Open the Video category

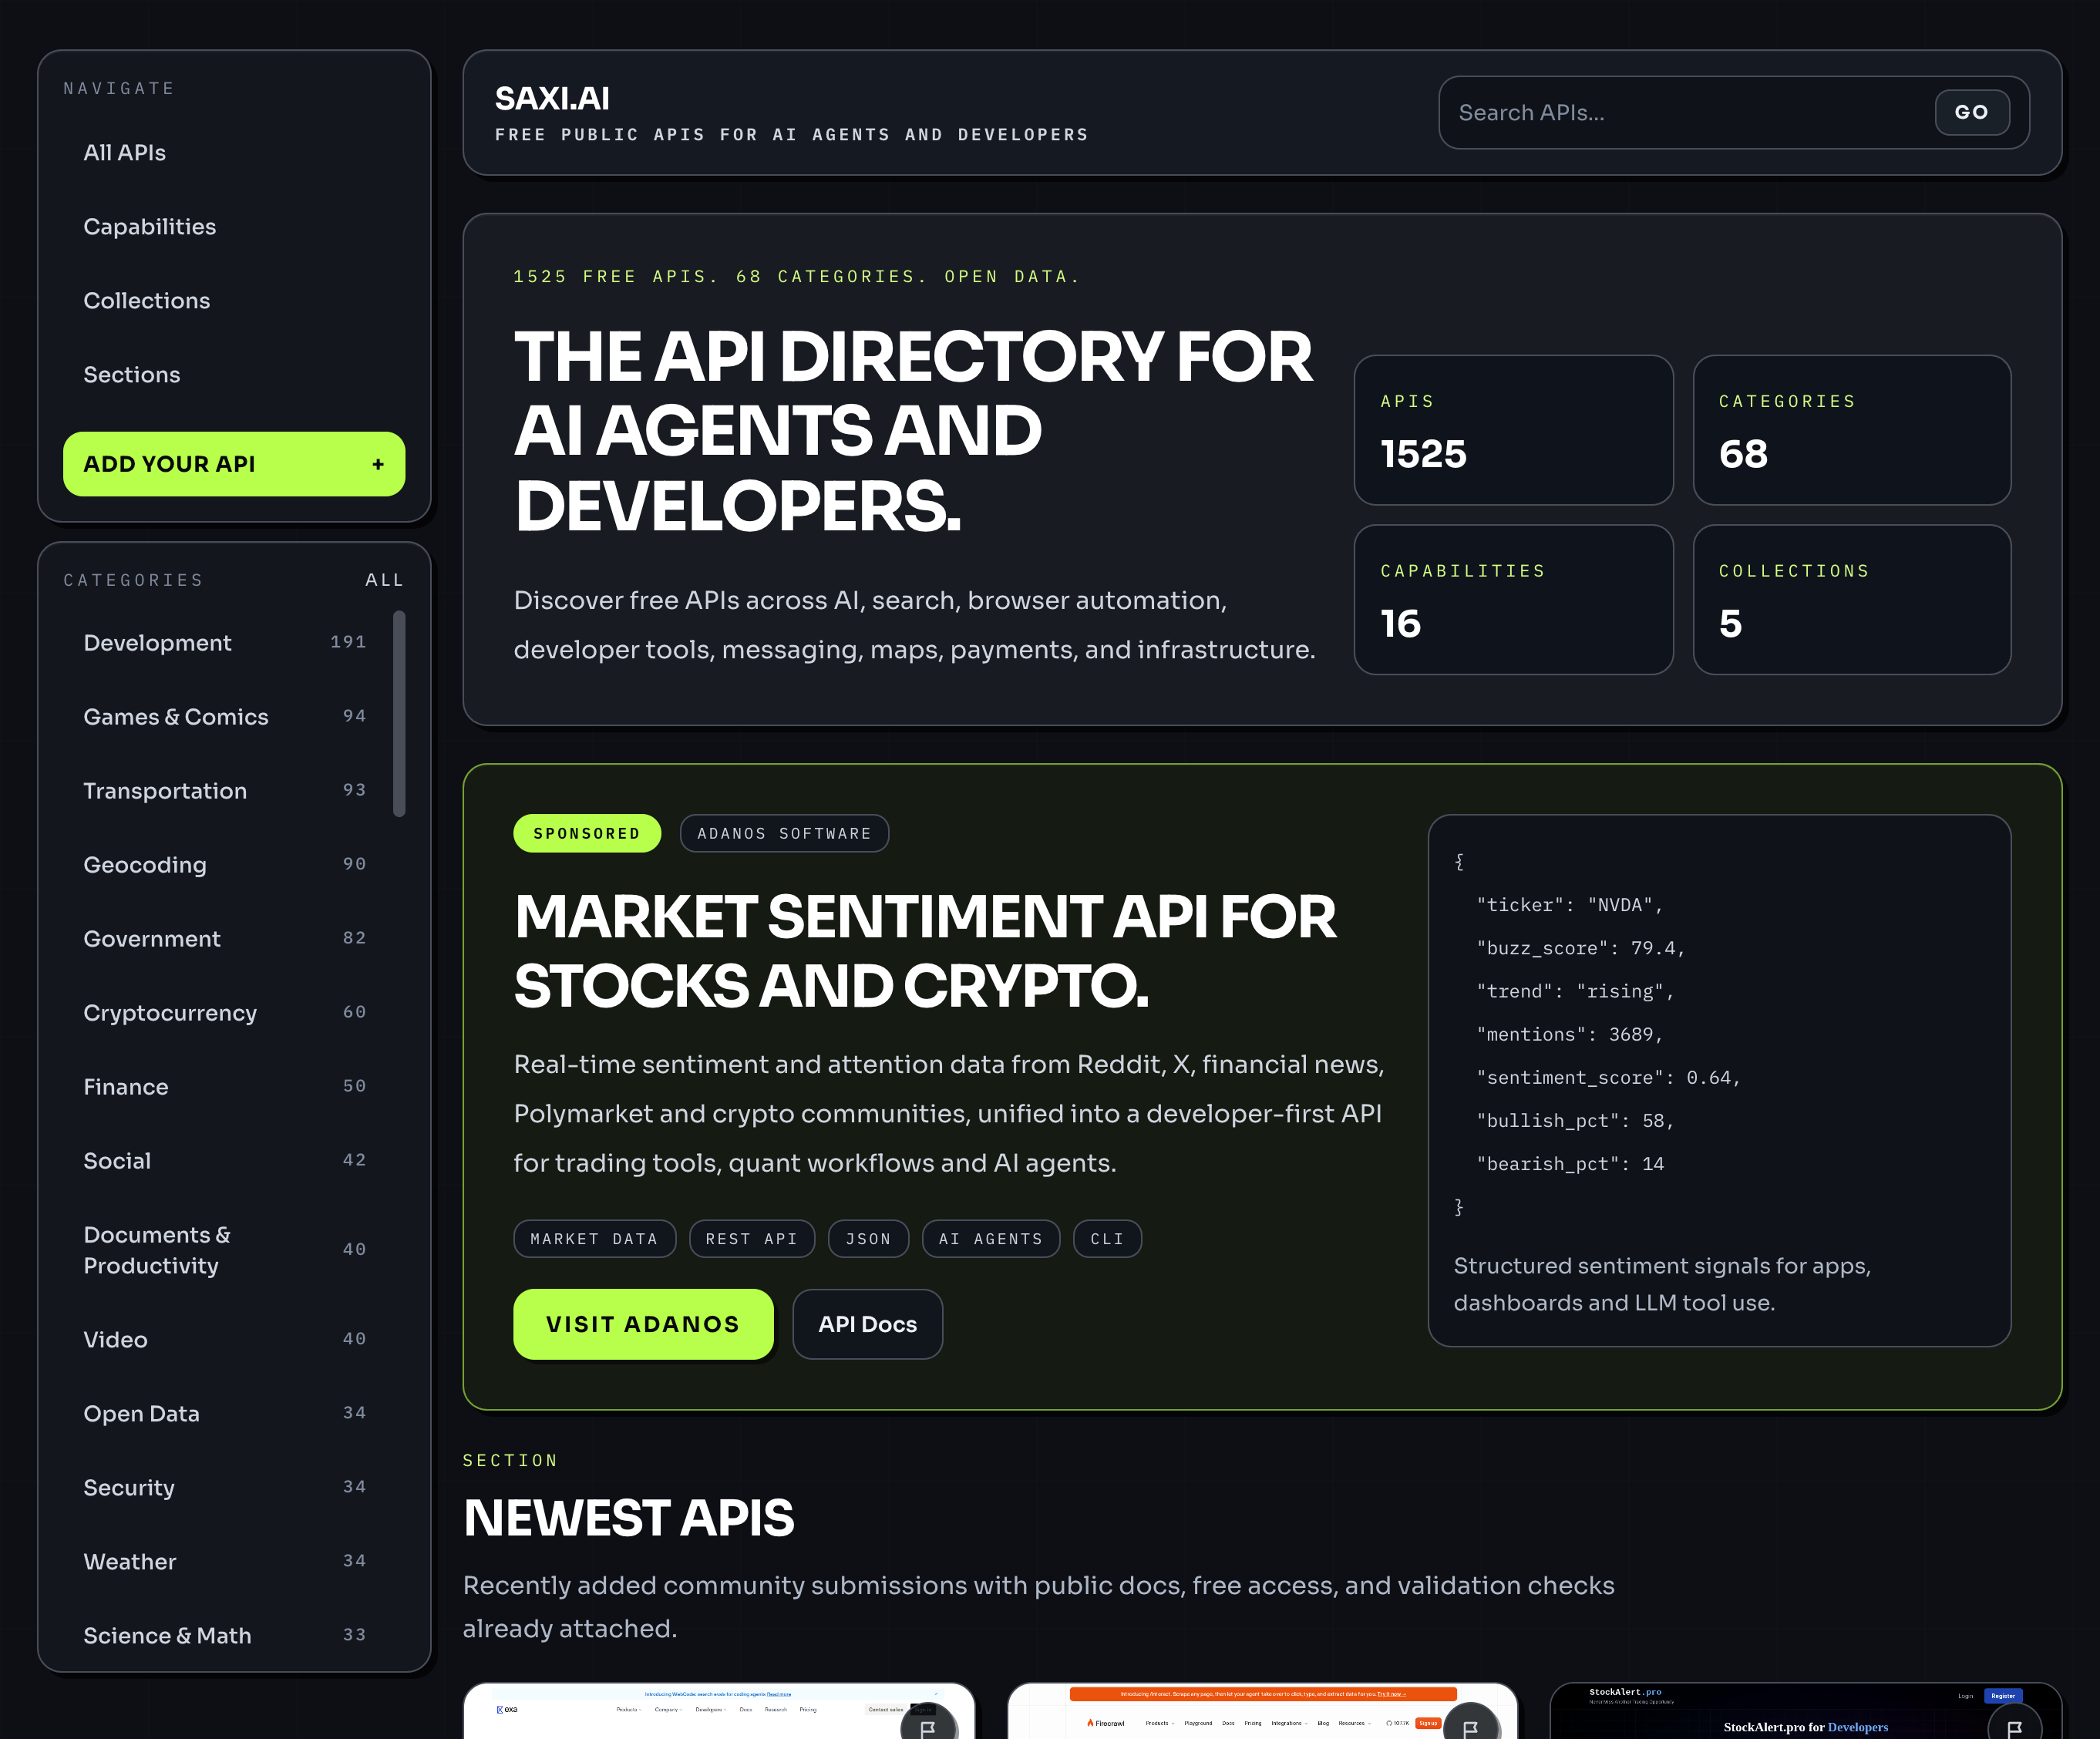click(x=225, y=1340)
